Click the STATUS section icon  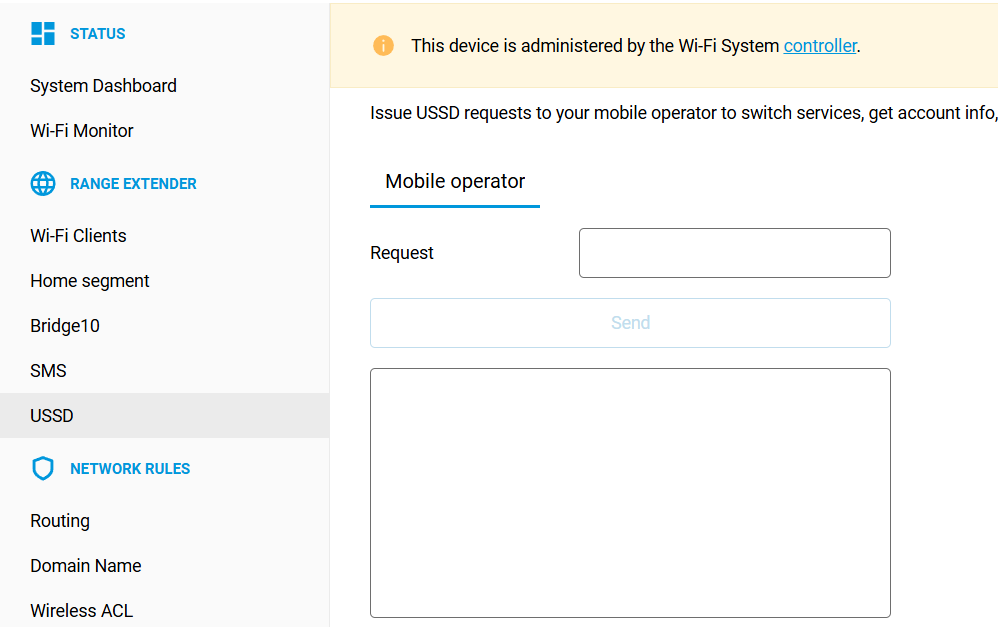pos(43,33)
